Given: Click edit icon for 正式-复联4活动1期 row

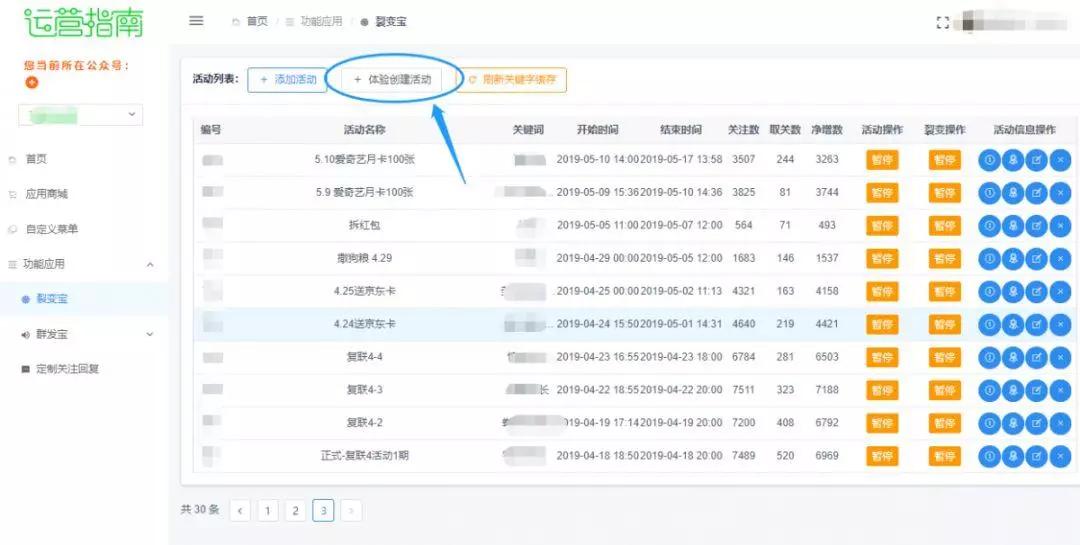Looking at the screenshot, I should click(x=1037, y=457).
